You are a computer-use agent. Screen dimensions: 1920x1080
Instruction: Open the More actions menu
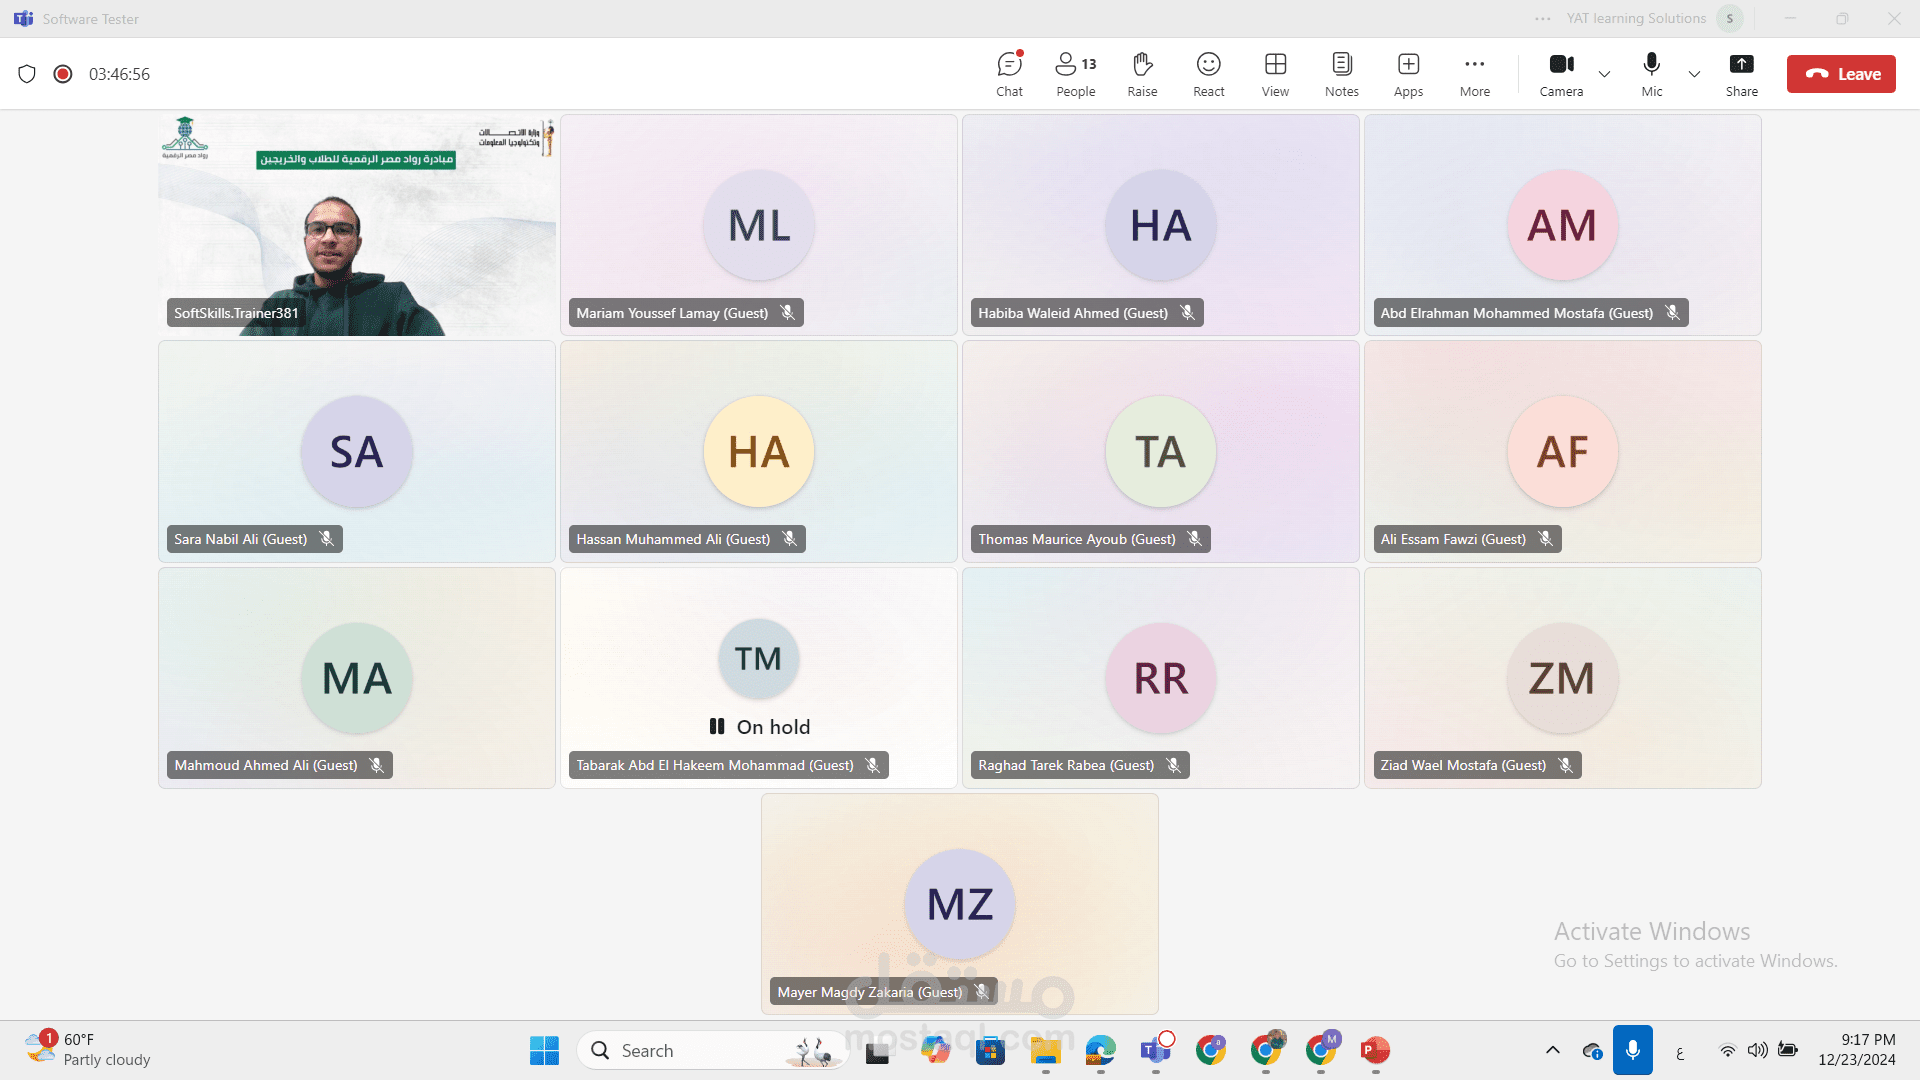click(x=1474, y=74)
